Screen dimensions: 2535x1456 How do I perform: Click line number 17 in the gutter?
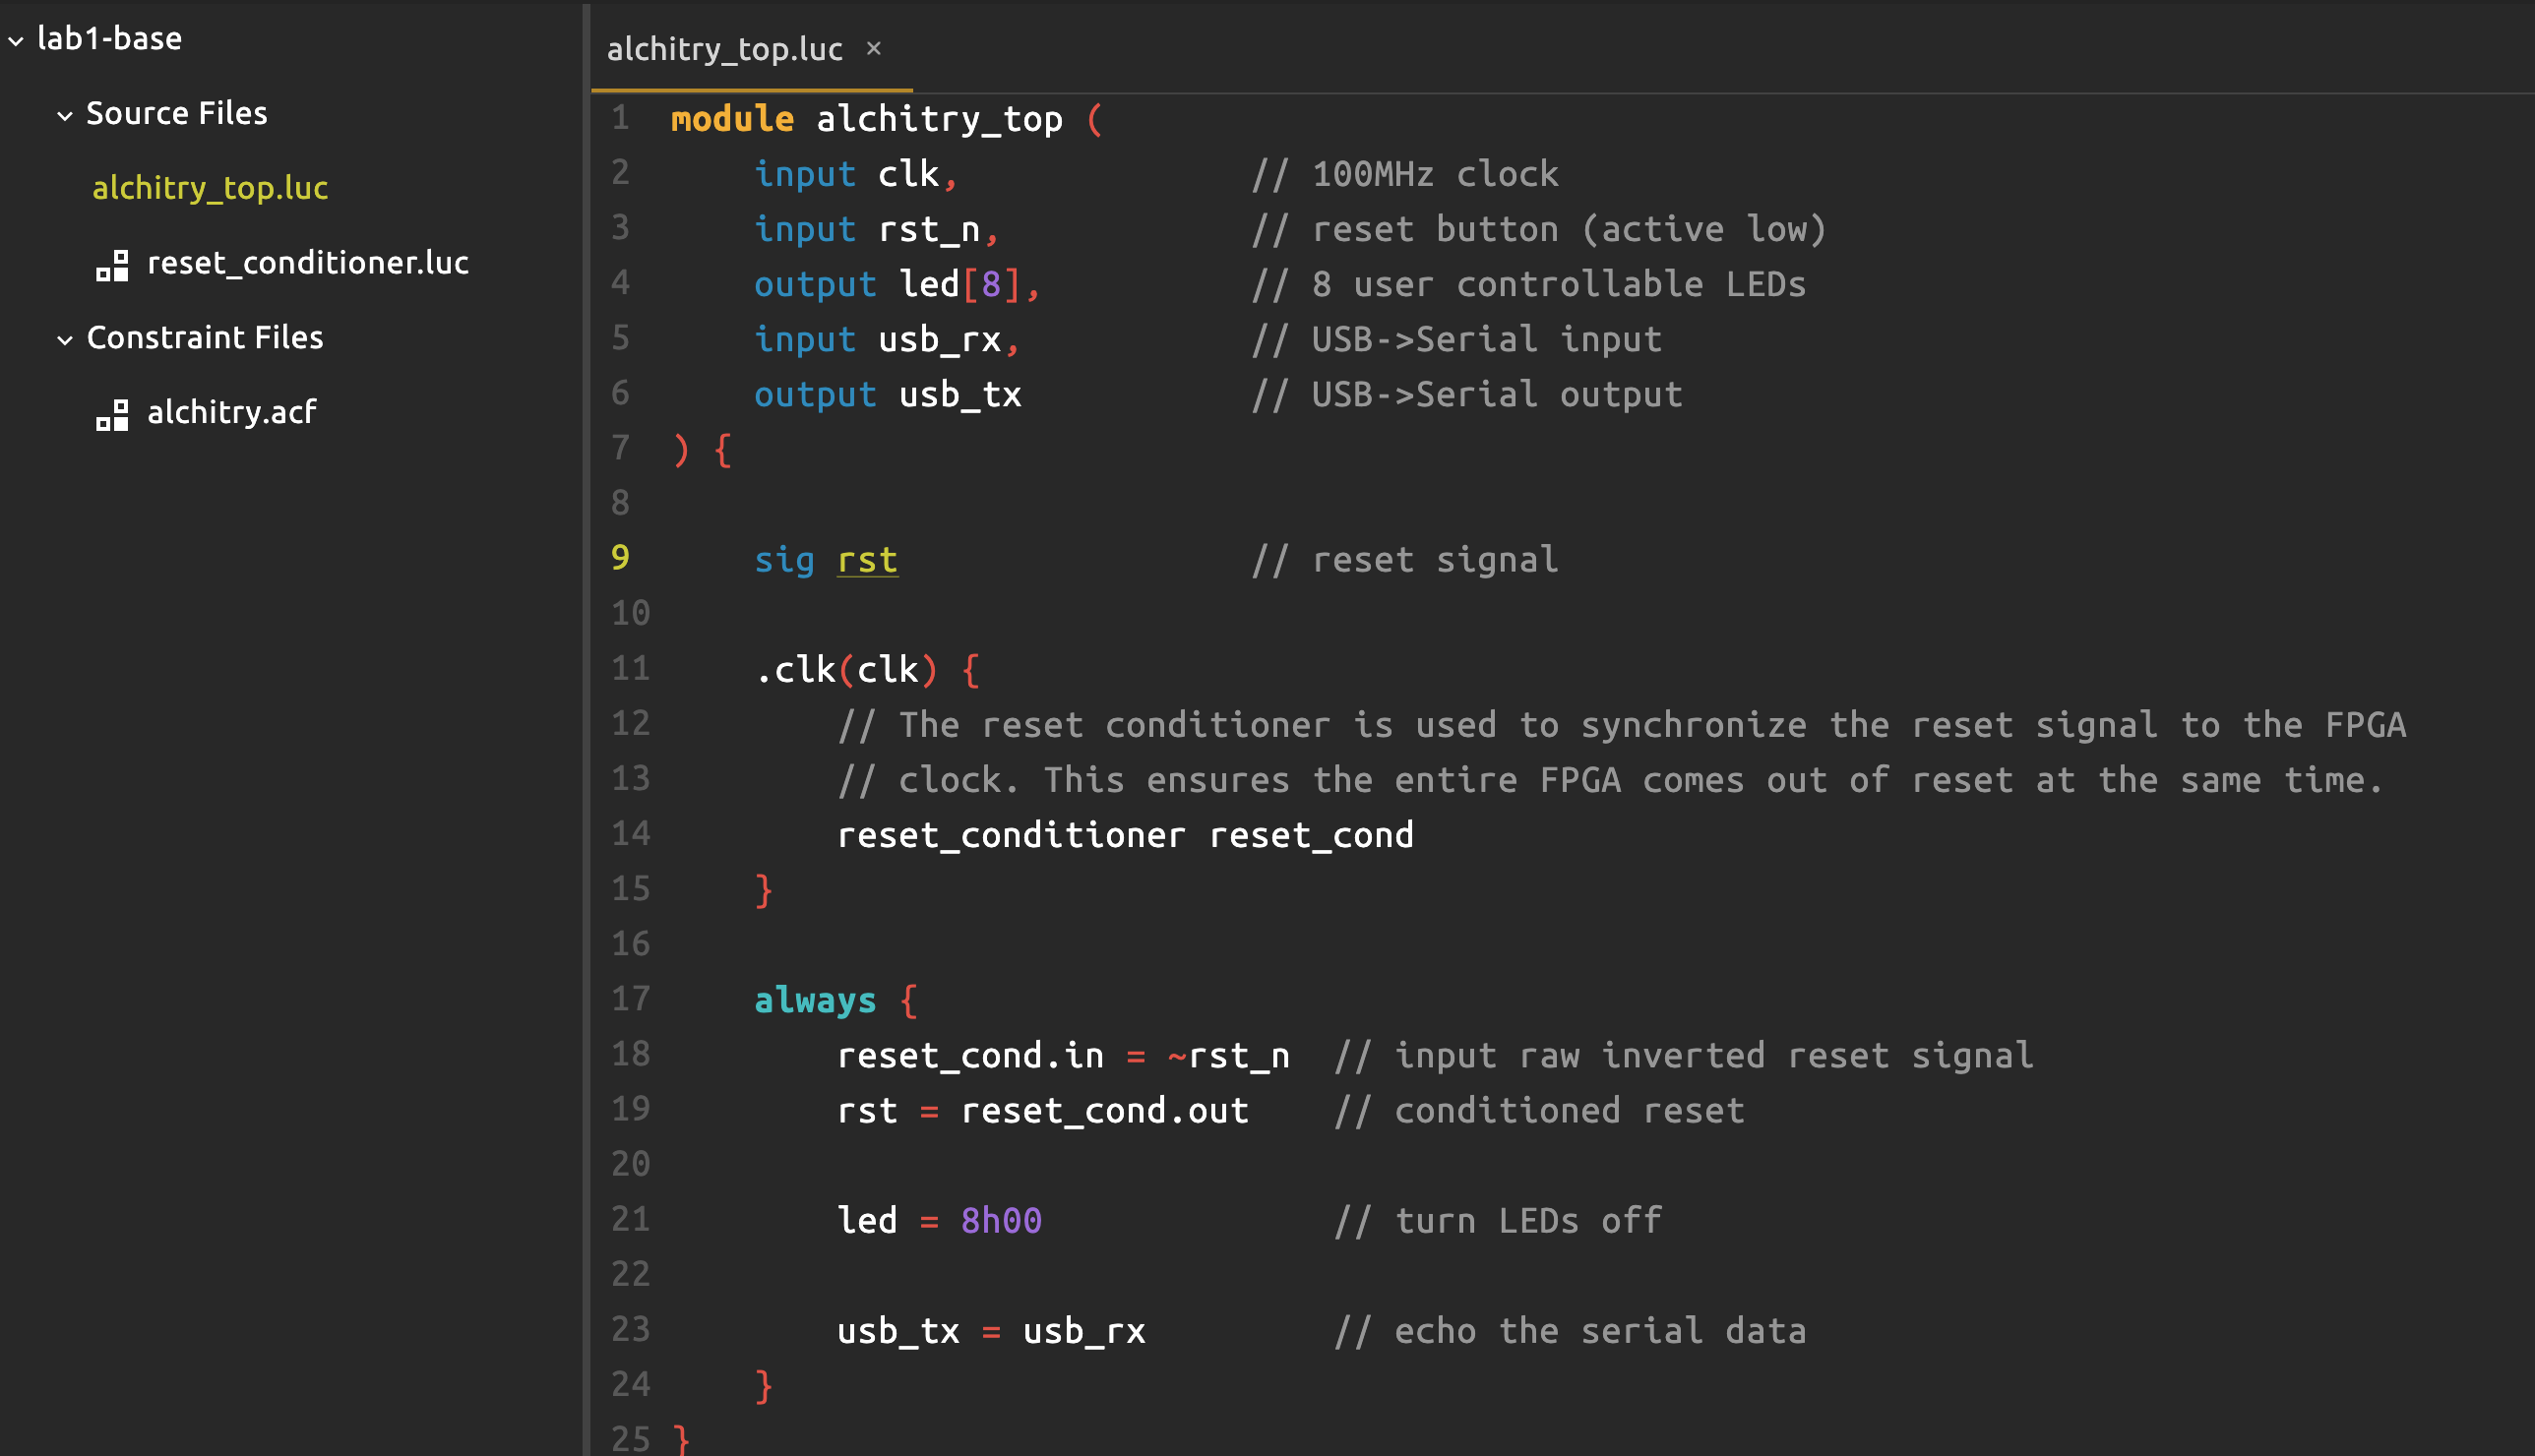click(x=630, y=999)
